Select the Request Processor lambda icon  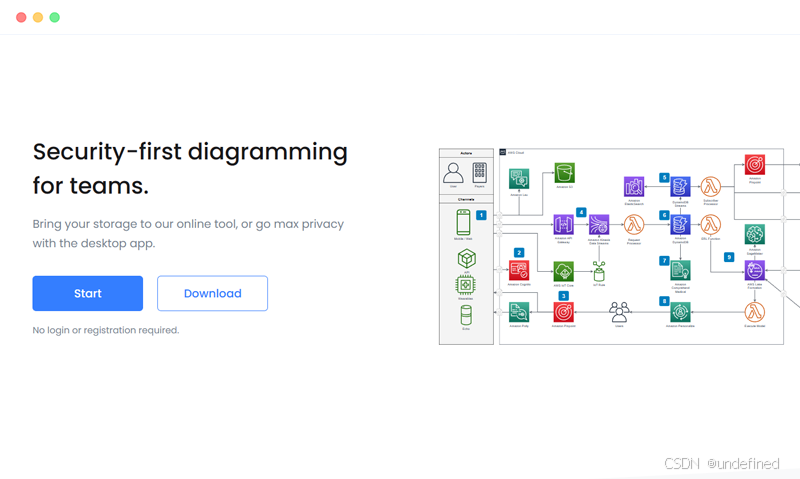[x=634, y=224]
